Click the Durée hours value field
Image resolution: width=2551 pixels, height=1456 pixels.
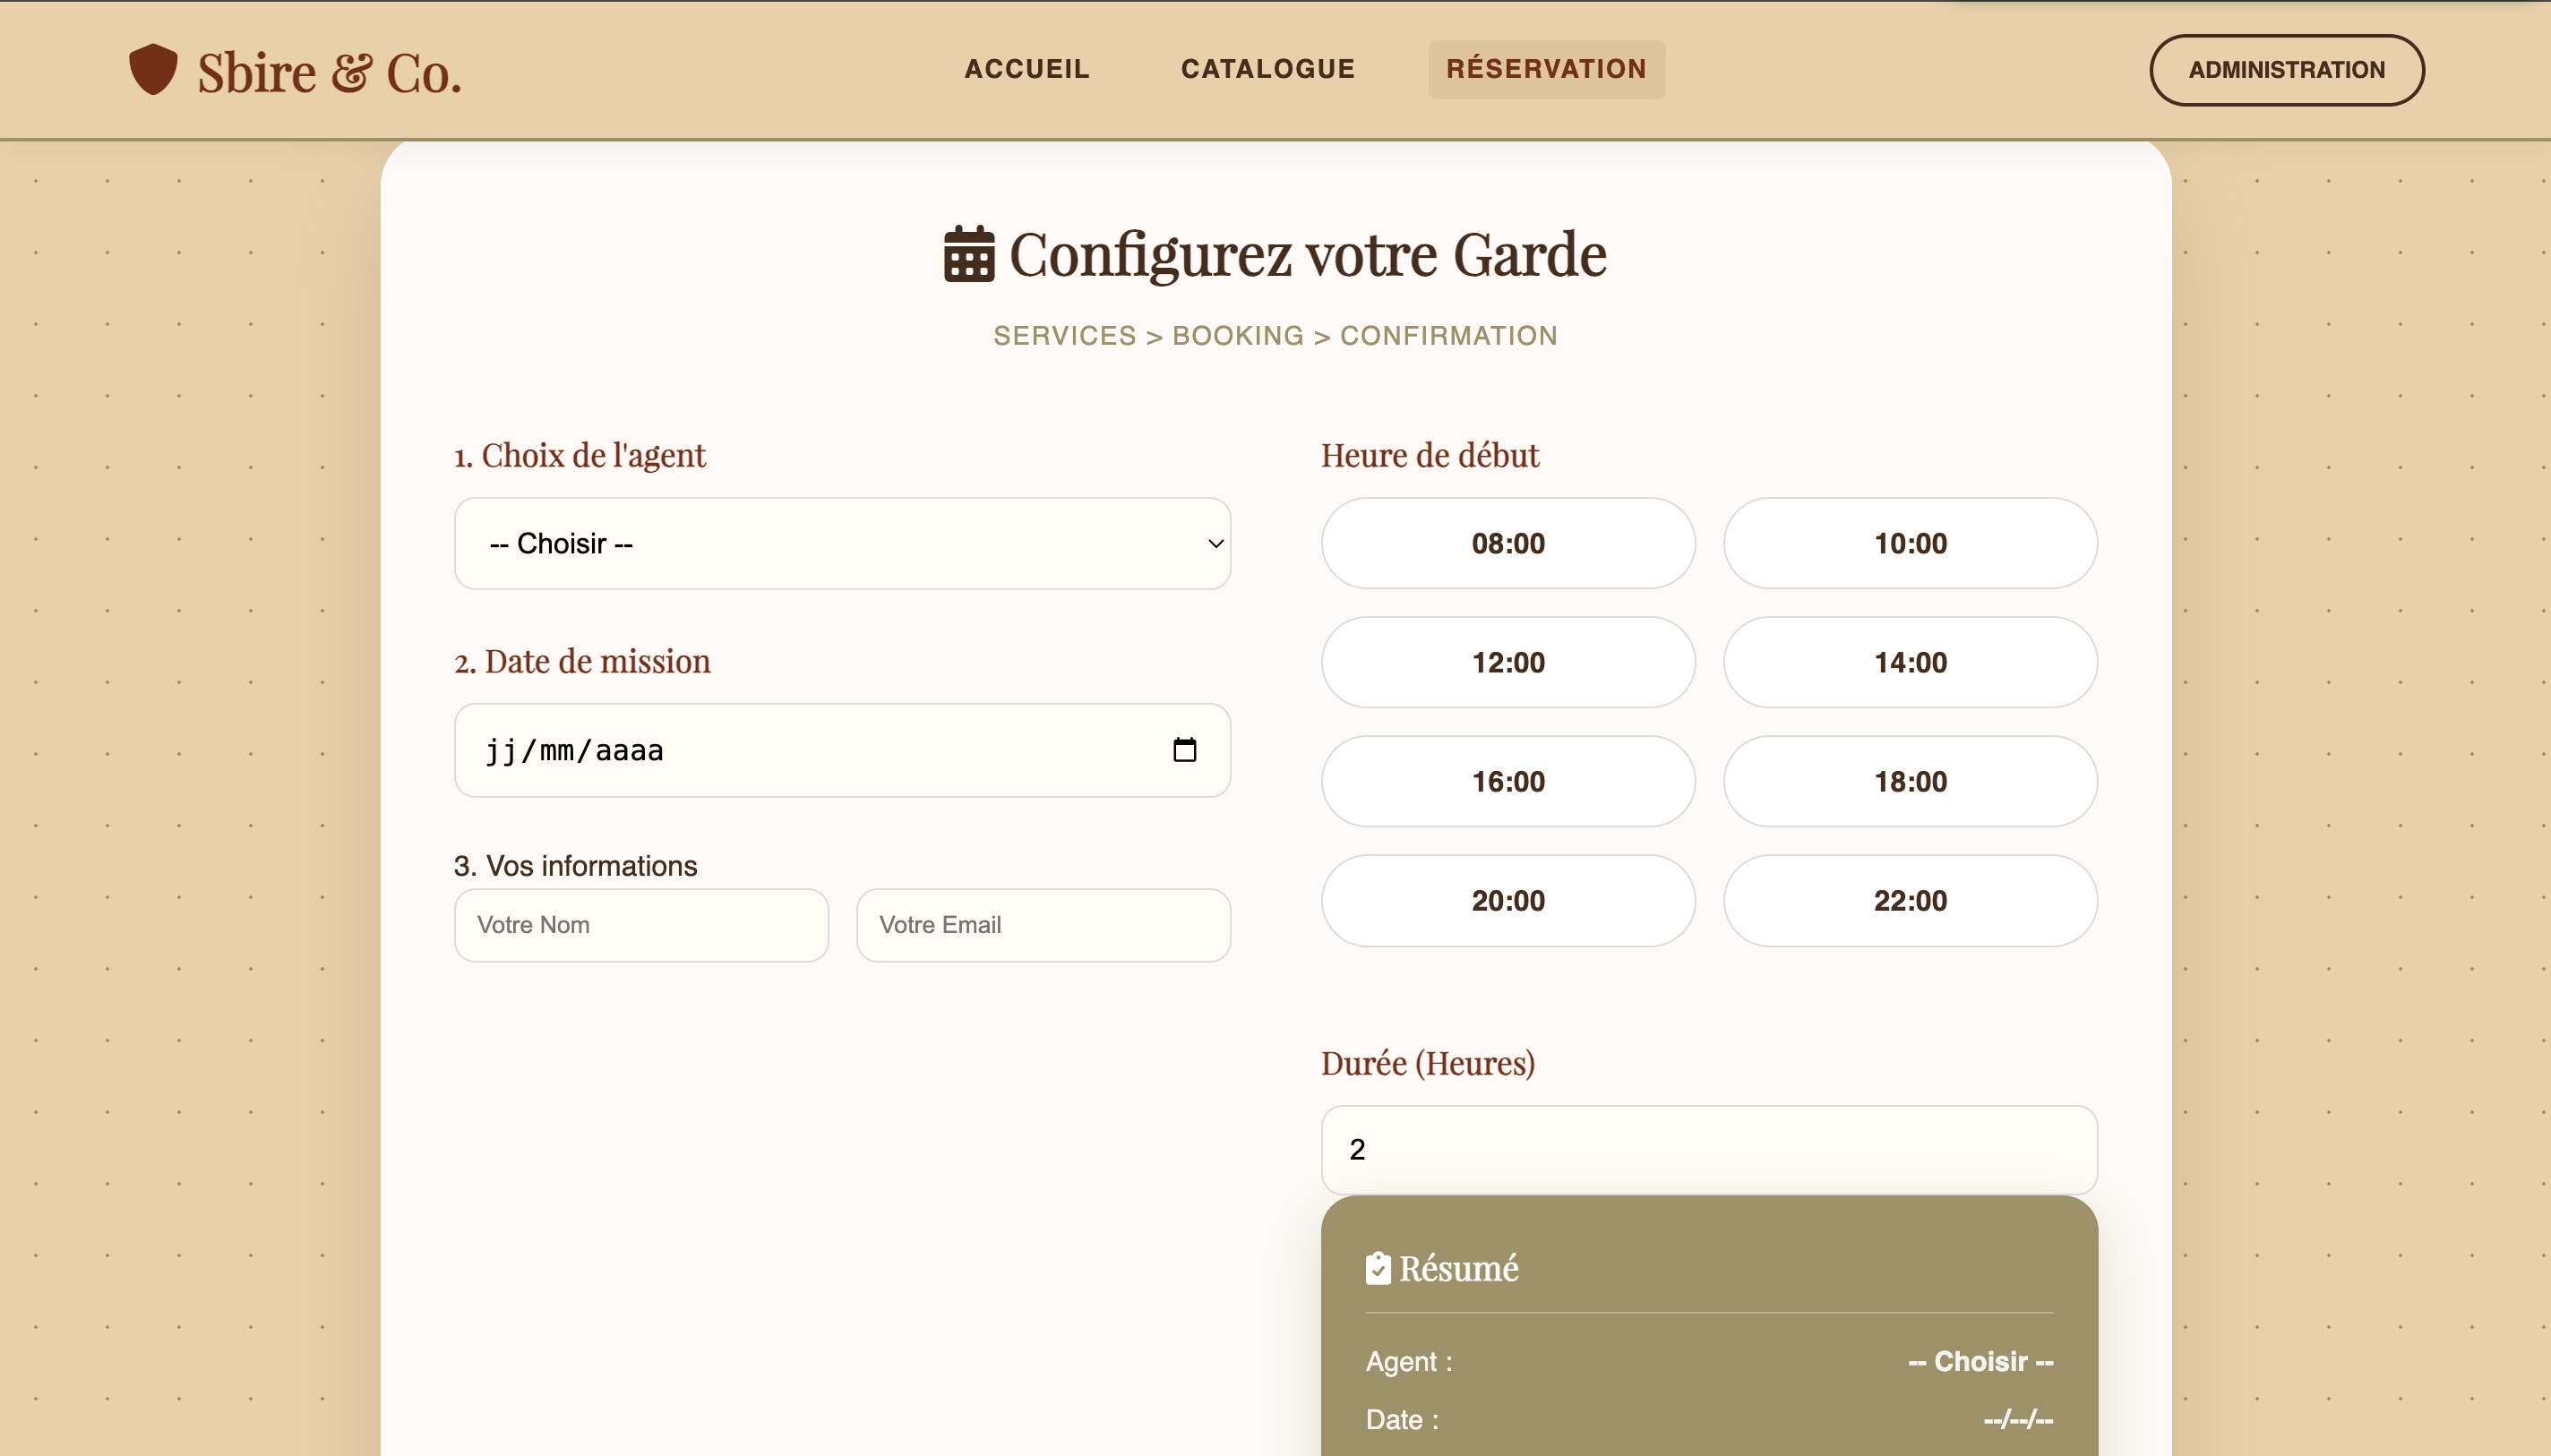click(x=1708, y=1149)
